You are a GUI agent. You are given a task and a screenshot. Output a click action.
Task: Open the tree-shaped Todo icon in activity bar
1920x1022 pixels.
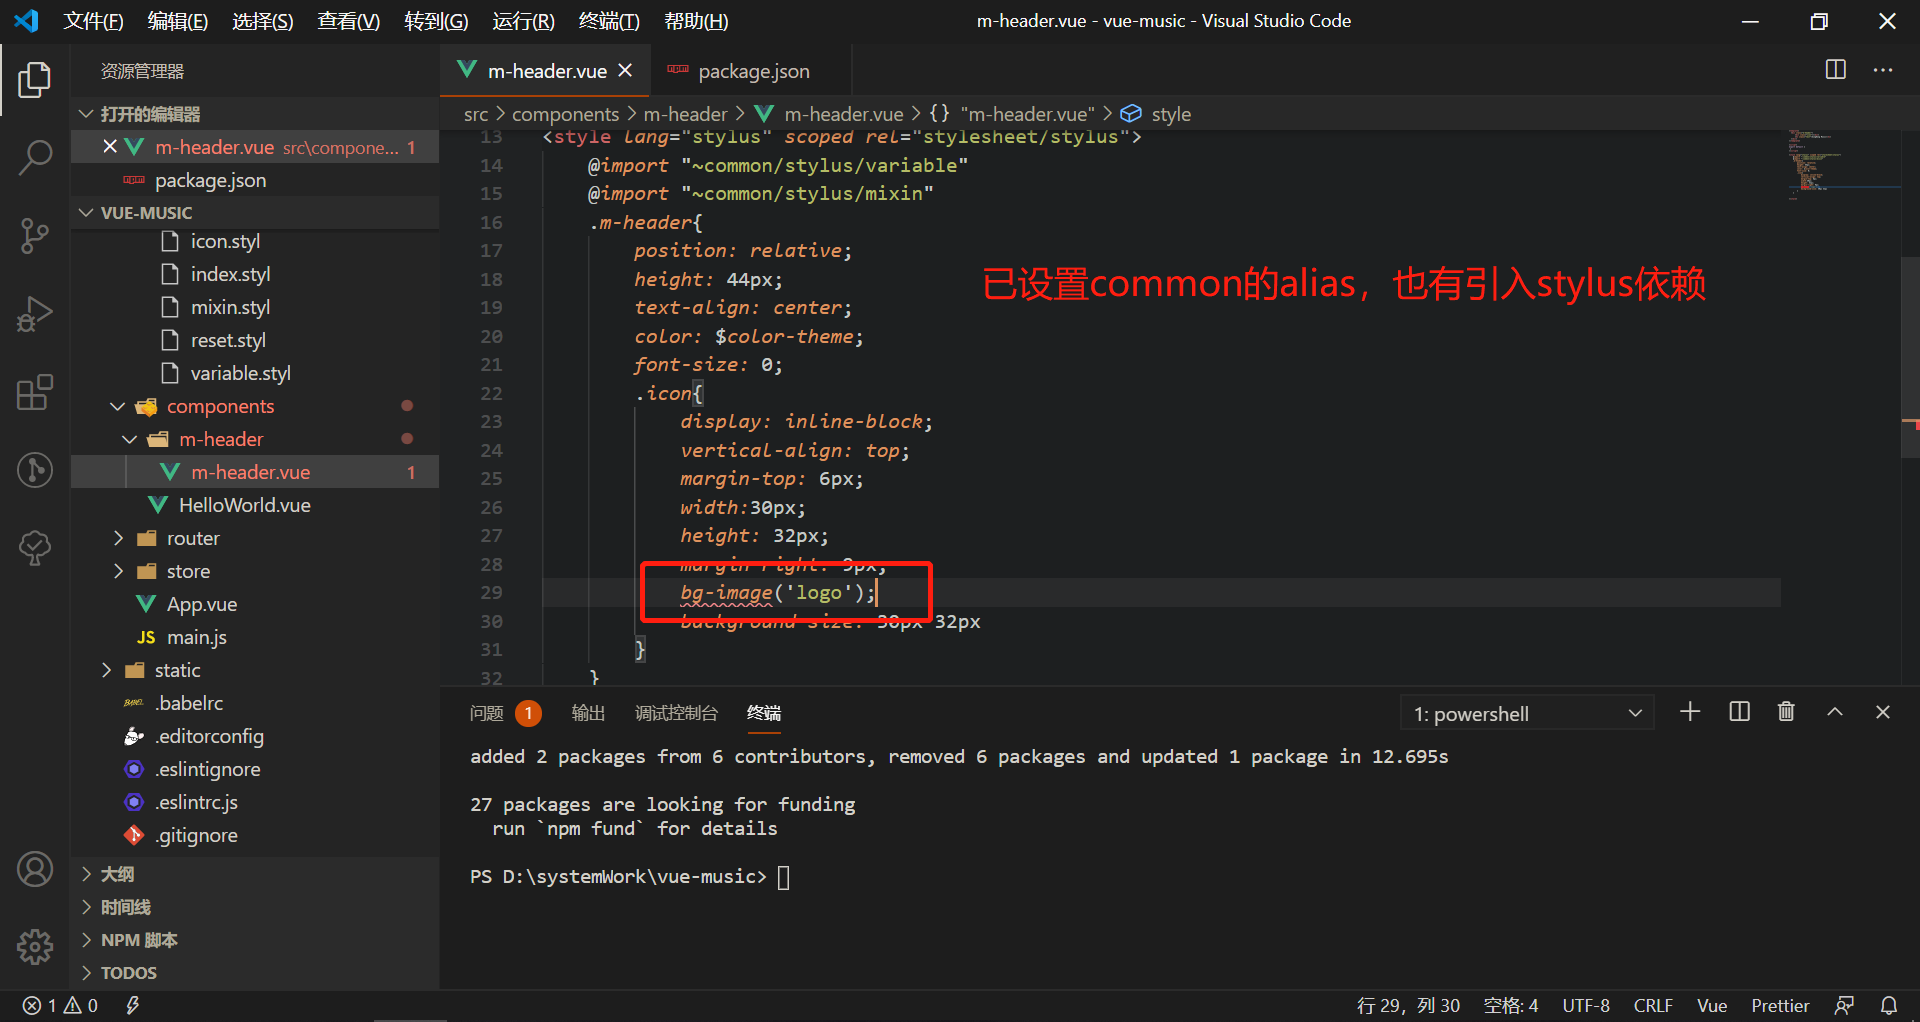pyautogui.click(x=35, y=548)
